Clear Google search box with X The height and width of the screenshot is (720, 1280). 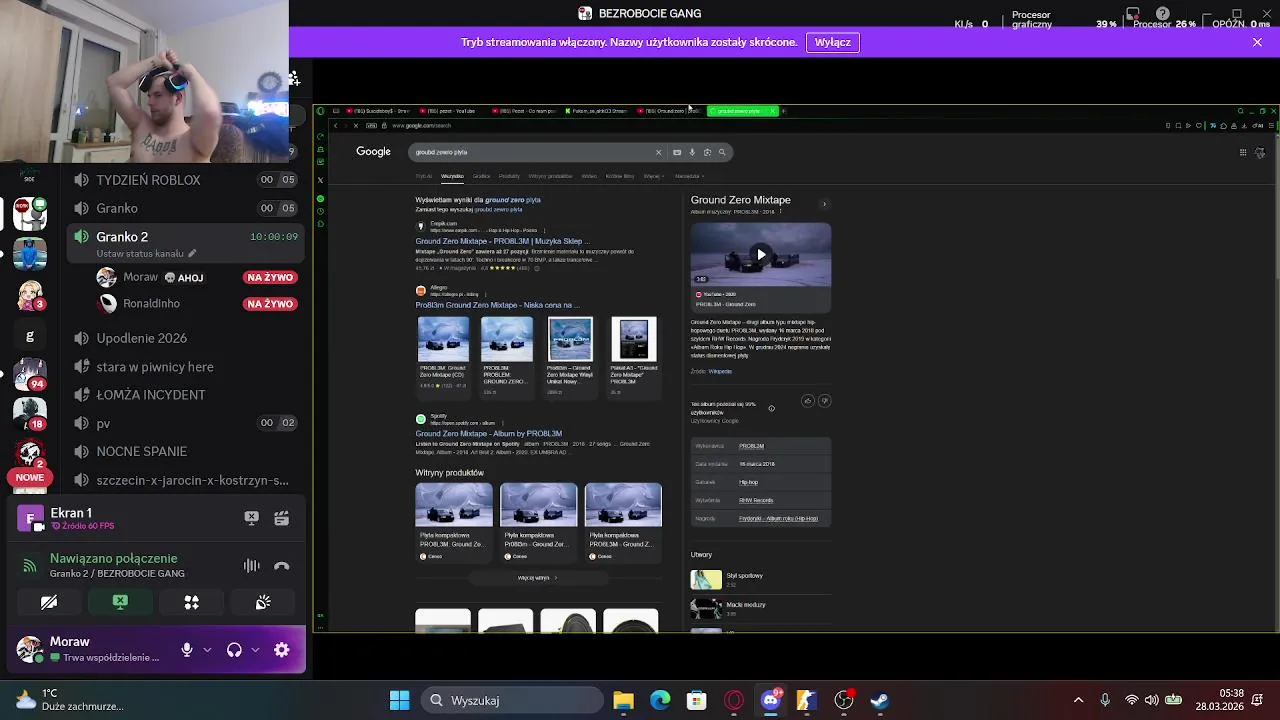(x=658, y=152)
